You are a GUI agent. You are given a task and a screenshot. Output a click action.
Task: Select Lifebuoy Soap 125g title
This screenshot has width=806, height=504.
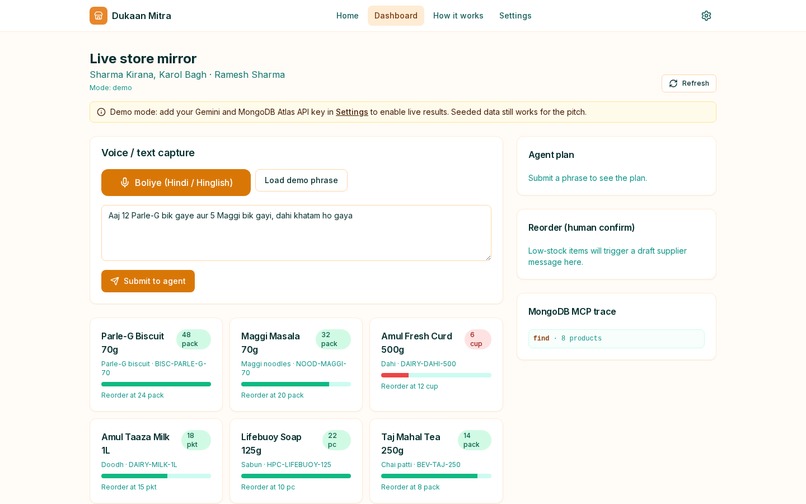point(271,444)
